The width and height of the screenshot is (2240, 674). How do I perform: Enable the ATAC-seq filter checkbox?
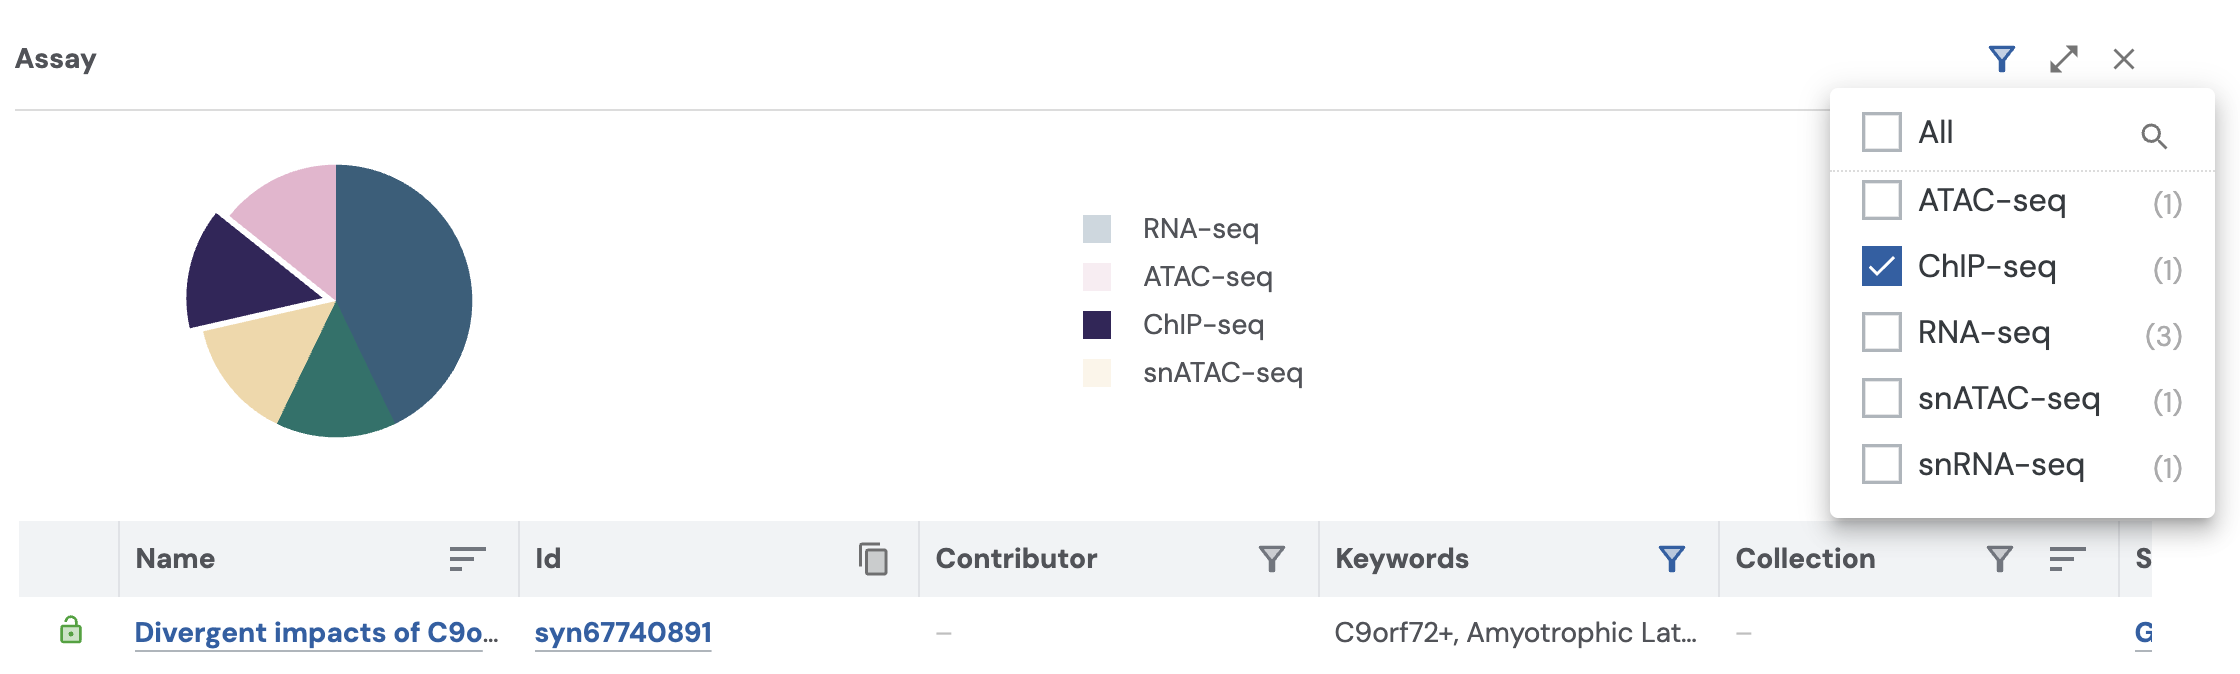point(1881,200)
